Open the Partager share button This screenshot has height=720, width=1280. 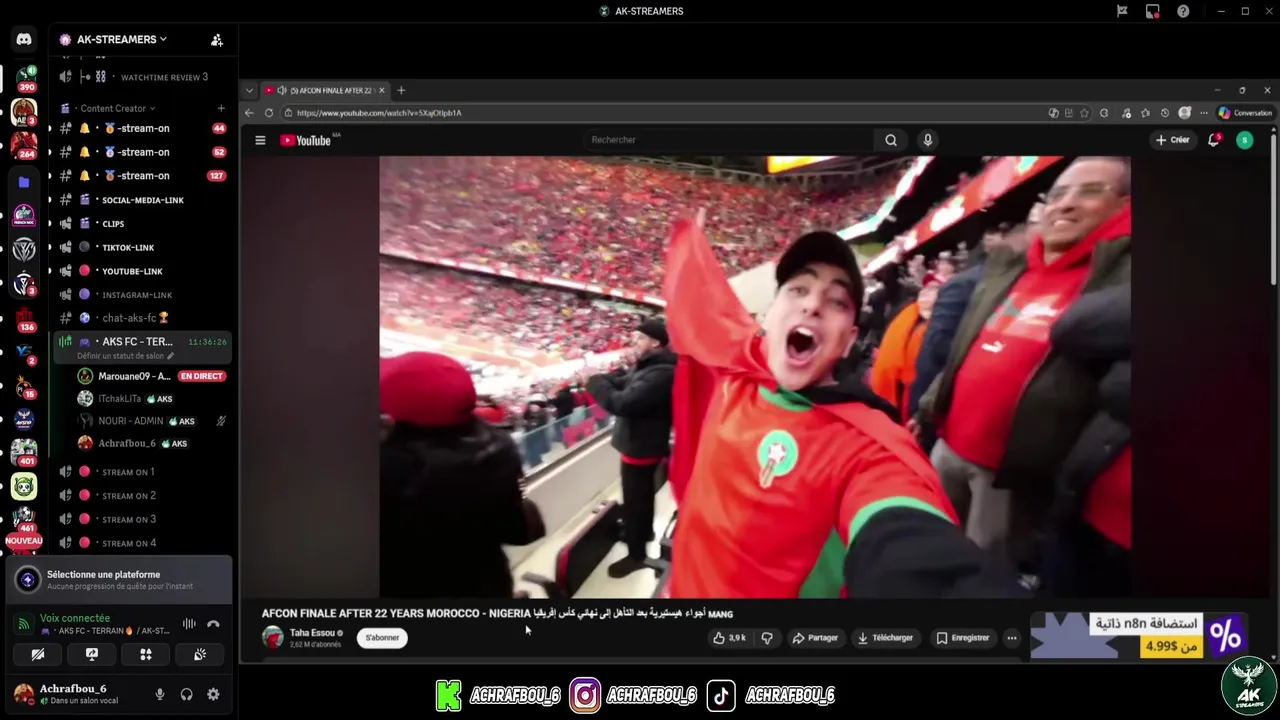815,638
